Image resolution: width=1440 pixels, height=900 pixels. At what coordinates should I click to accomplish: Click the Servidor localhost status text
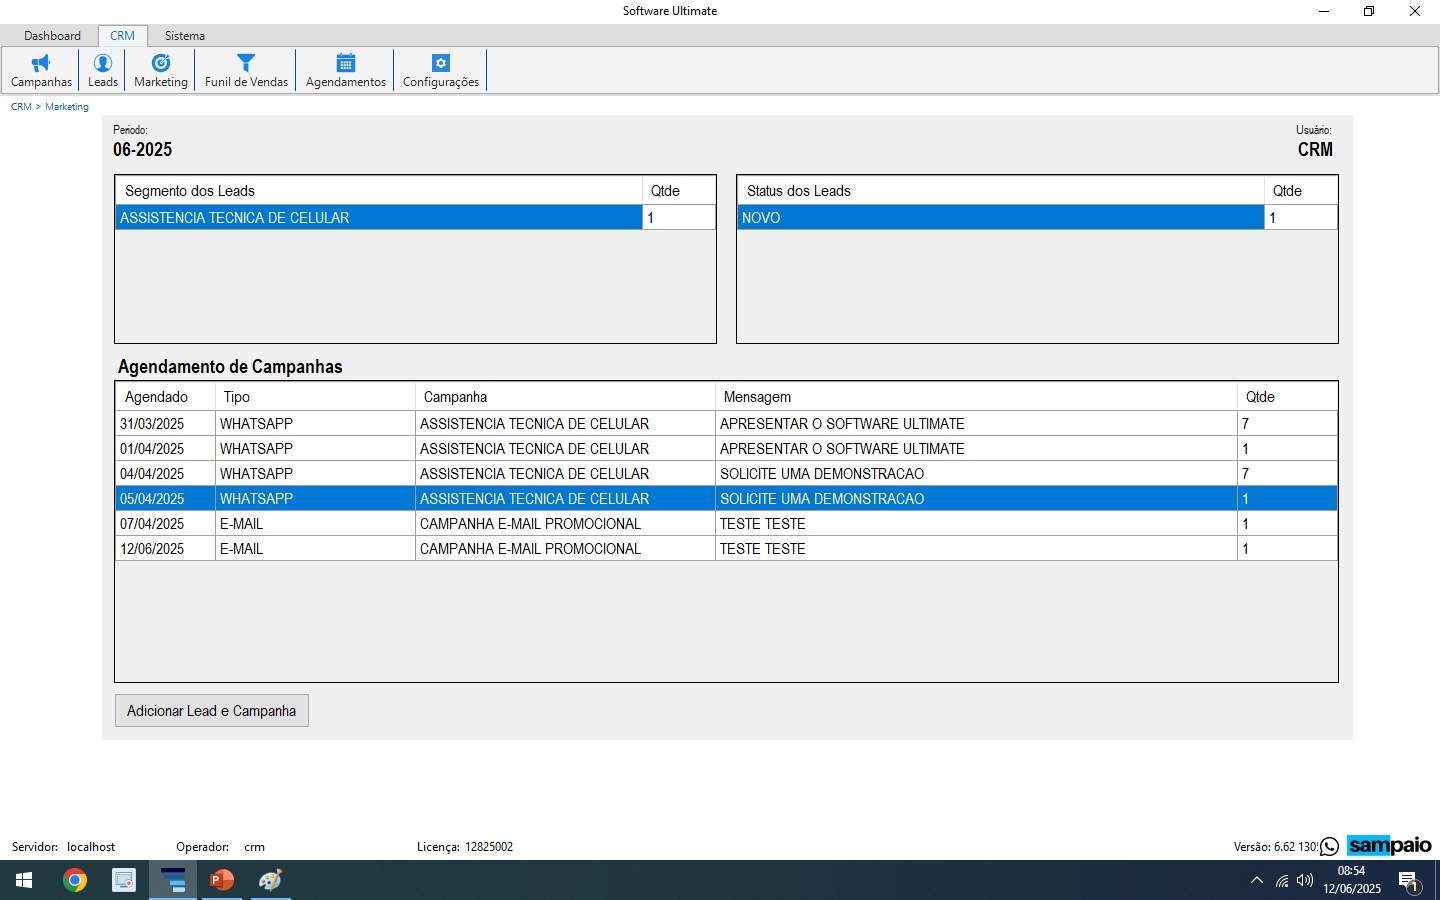coord(63,847)
